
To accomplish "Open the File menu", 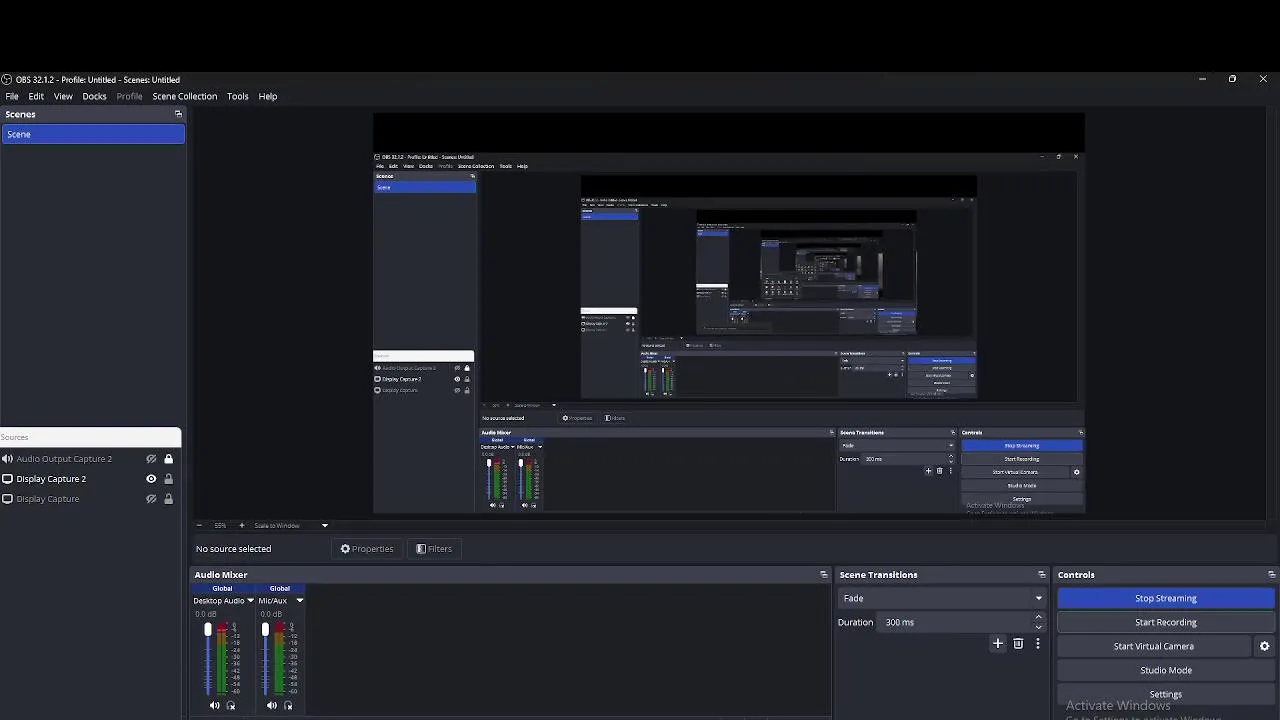I will tap(12, 96).
